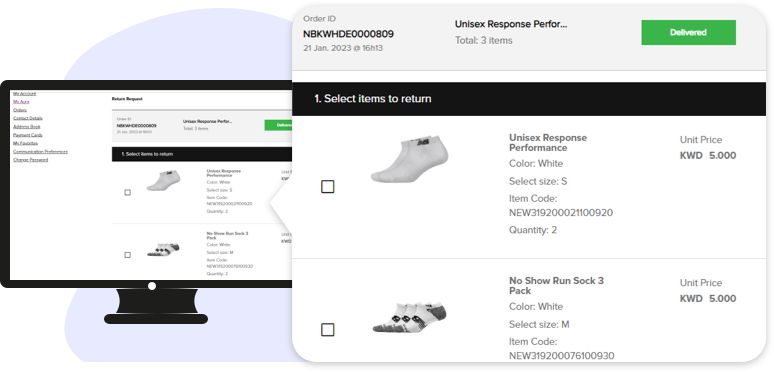The width and height of the screenshot is (774, 372).
Task: Click small white sock thumbnail on monitor
Action: (163, 181)
